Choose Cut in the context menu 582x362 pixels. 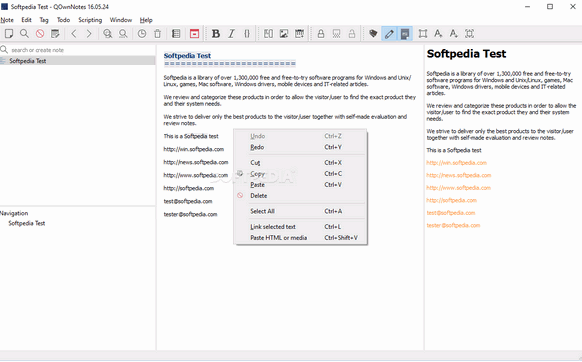point(301,163)
